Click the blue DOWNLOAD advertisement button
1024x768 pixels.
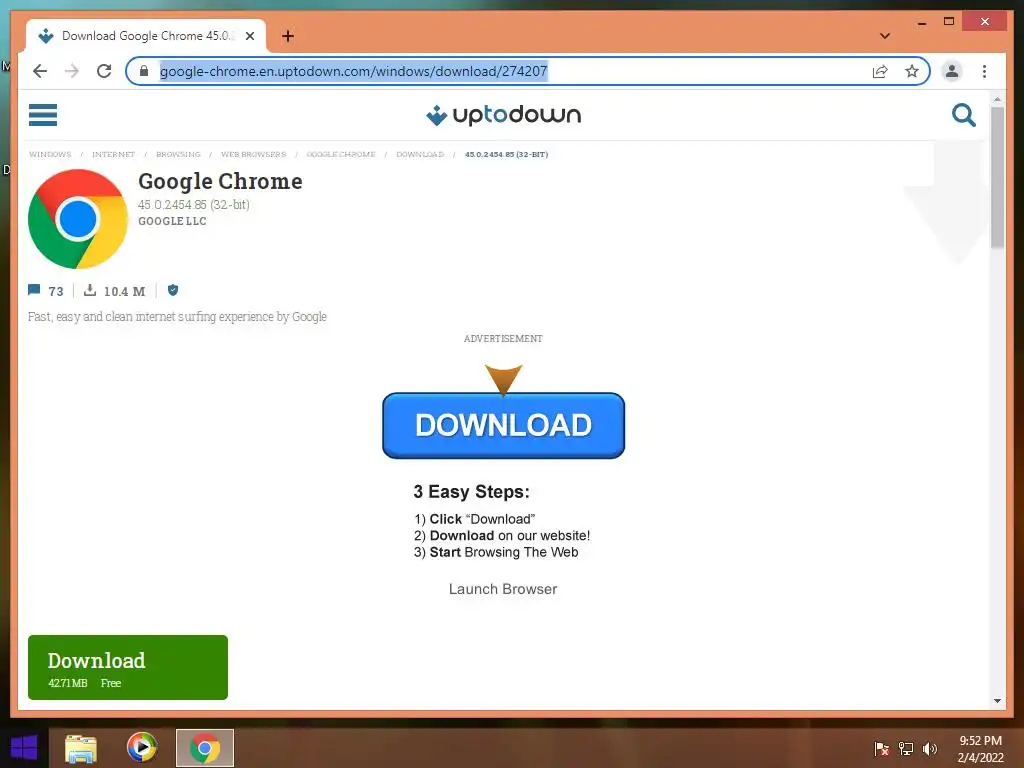click(x=504, y=425)
